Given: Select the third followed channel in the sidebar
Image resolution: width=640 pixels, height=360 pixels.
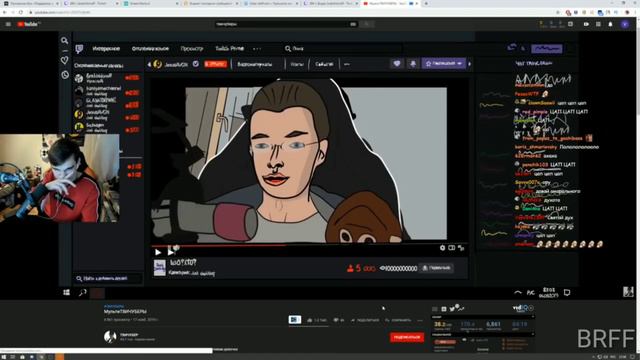Looking at the screenshot, I should tap(108, 102).
